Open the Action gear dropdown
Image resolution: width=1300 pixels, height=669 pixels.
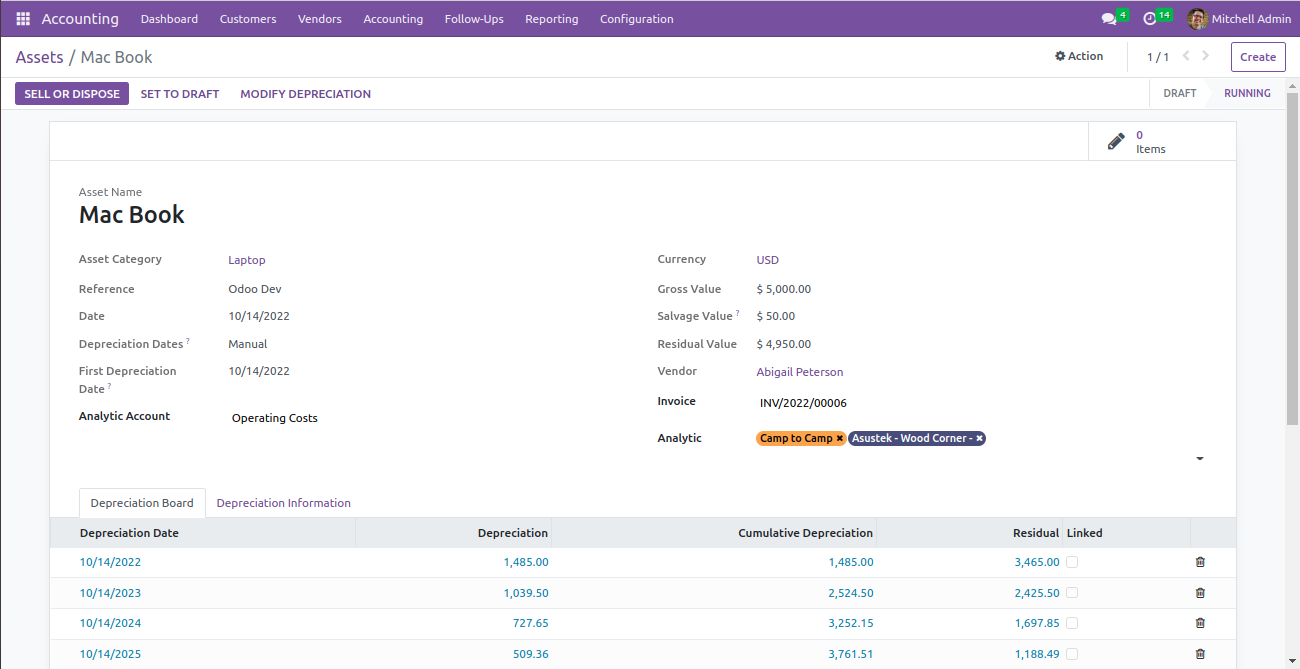click(x=1079, y=57)
